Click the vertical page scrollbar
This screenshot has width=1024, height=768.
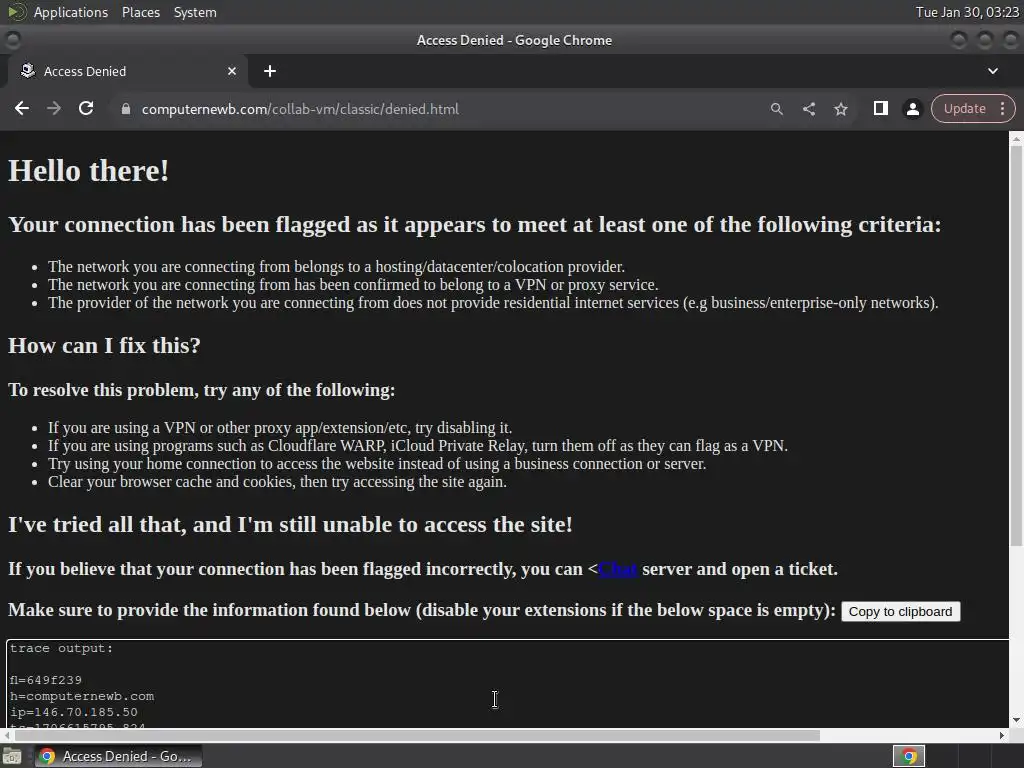tap(1016, 346)
